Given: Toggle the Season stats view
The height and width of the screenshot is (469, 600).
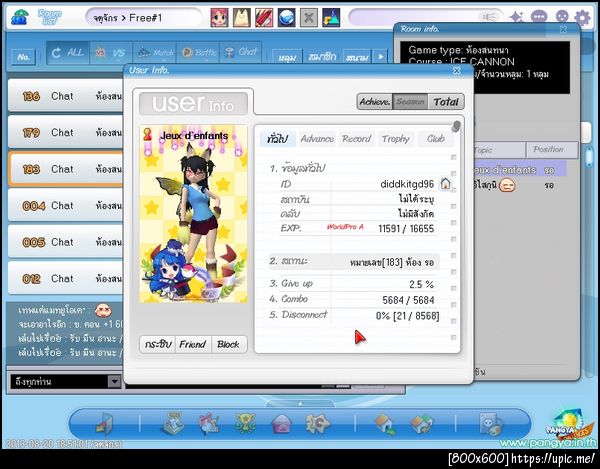Looking at the screenshot, I should point(410,102).
